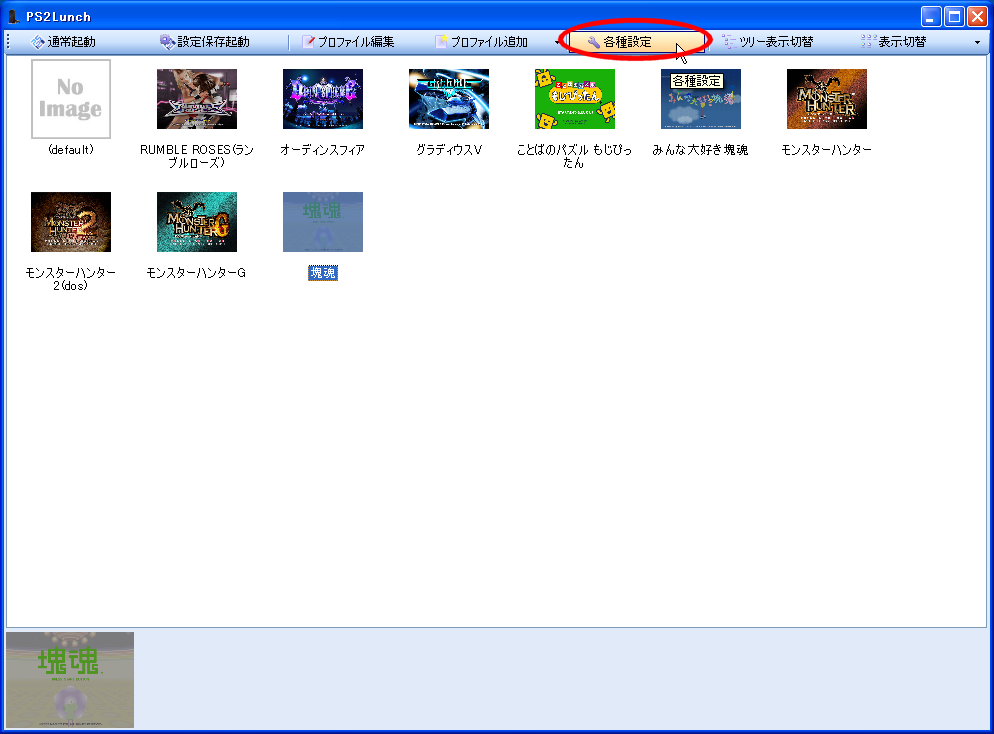Viewport: 994px width, 734px height.
Task: Click the PS2Lunch title bar icon
Action: tap(13, 16)
